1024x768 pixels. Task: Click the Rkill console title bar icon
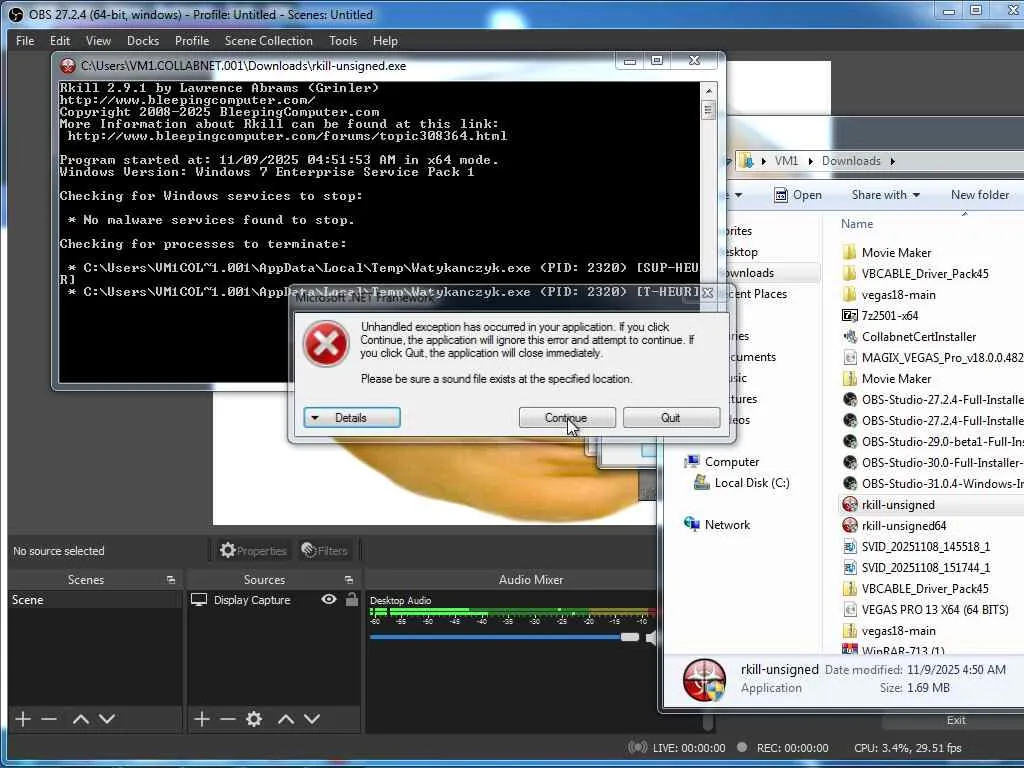tap(68, 66)
